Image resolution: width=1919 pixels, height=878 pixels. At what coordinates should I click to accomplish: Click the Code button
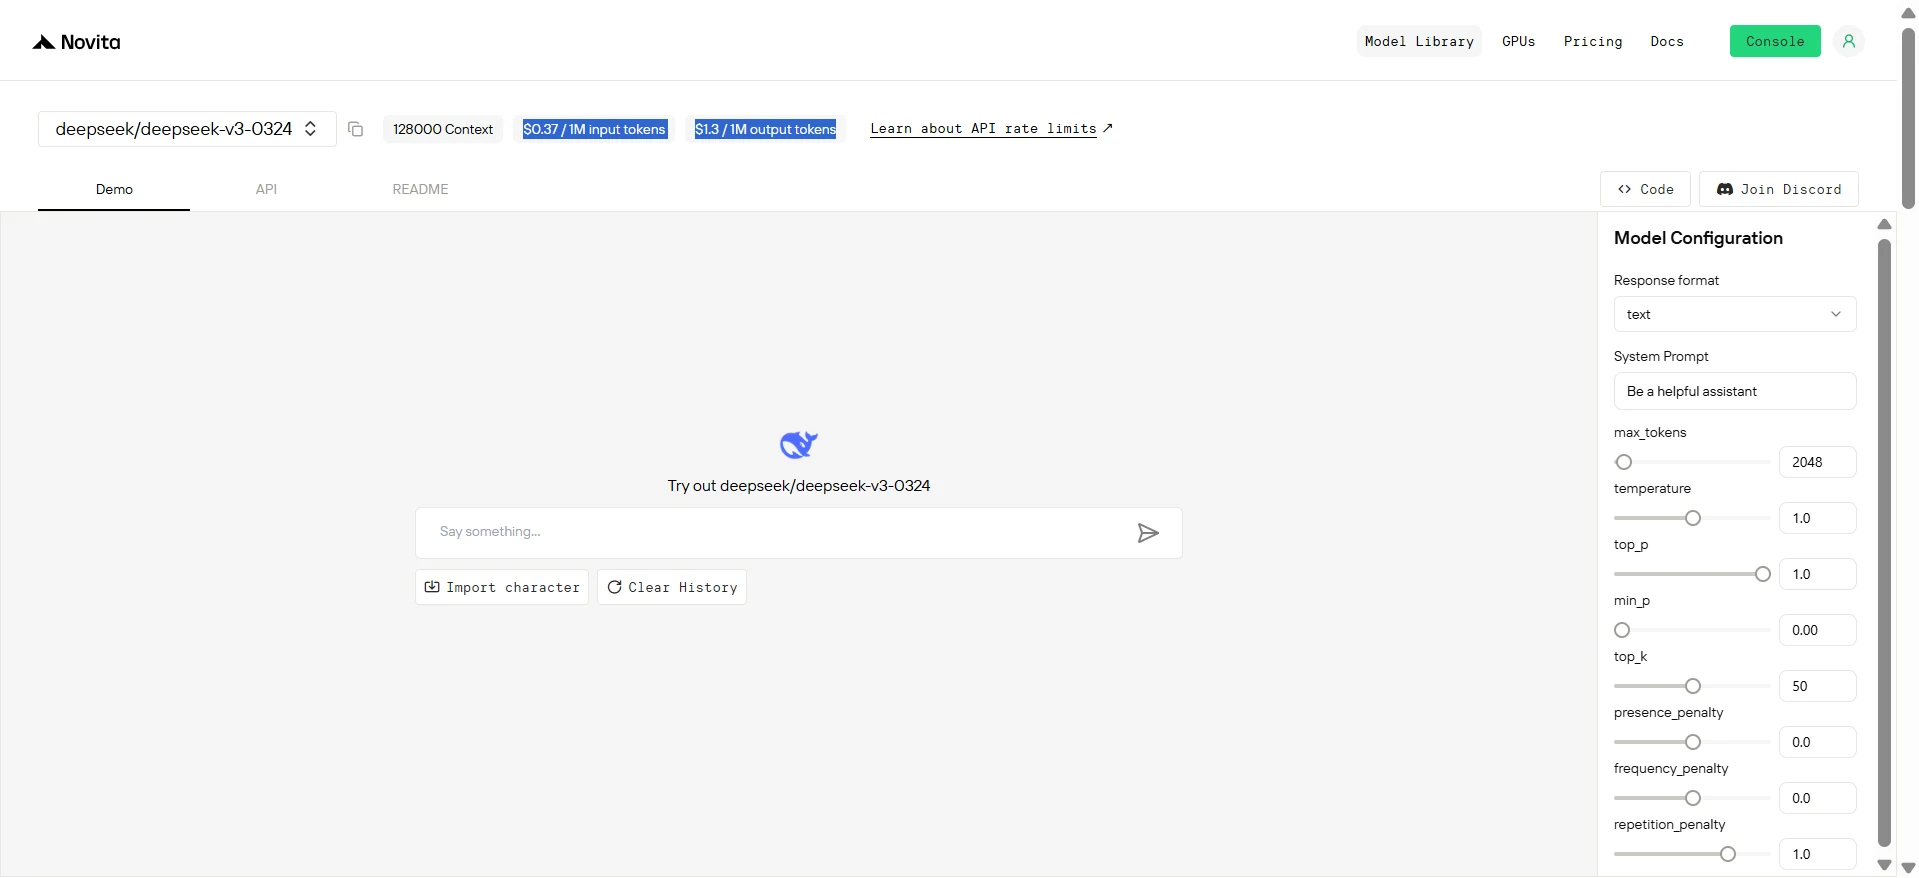pyautogui.click(x=1646, y=189)
